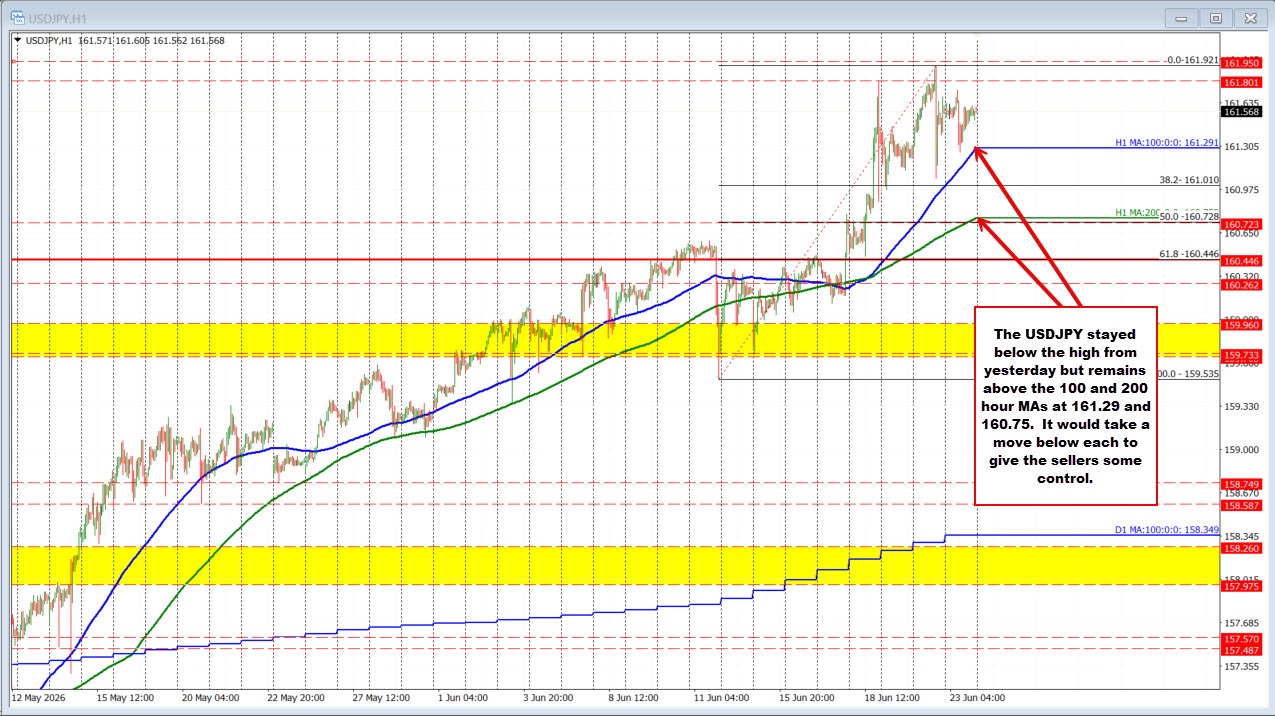Click the 1 Jun 04:00 time label
The image size is (1275, 716).
click(x=463, y=697)
